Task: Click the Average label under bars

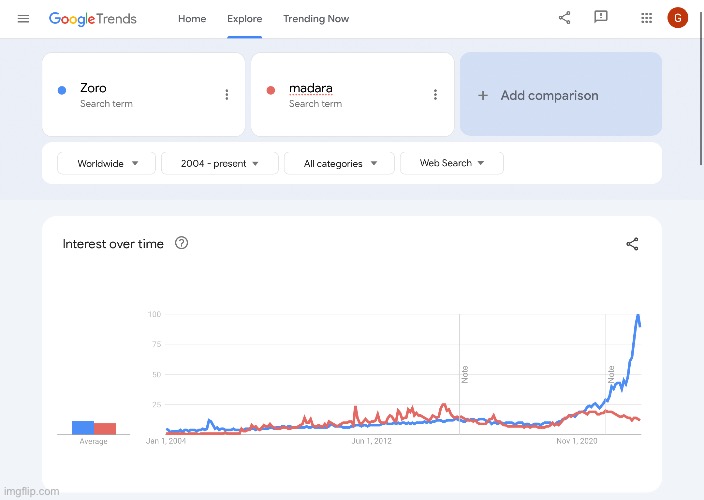Action: [x=93, y=441]
